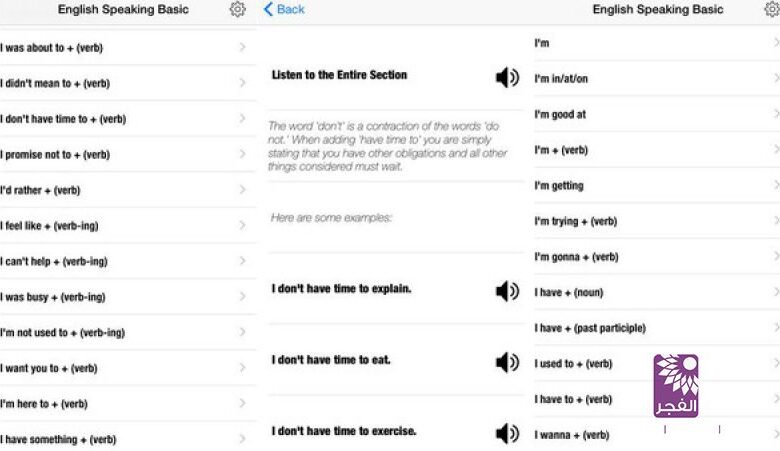Image resolution: width=780 pixels, height=451 pixels.
Task: Go Back to the lesson list
Action: [284, 9]
